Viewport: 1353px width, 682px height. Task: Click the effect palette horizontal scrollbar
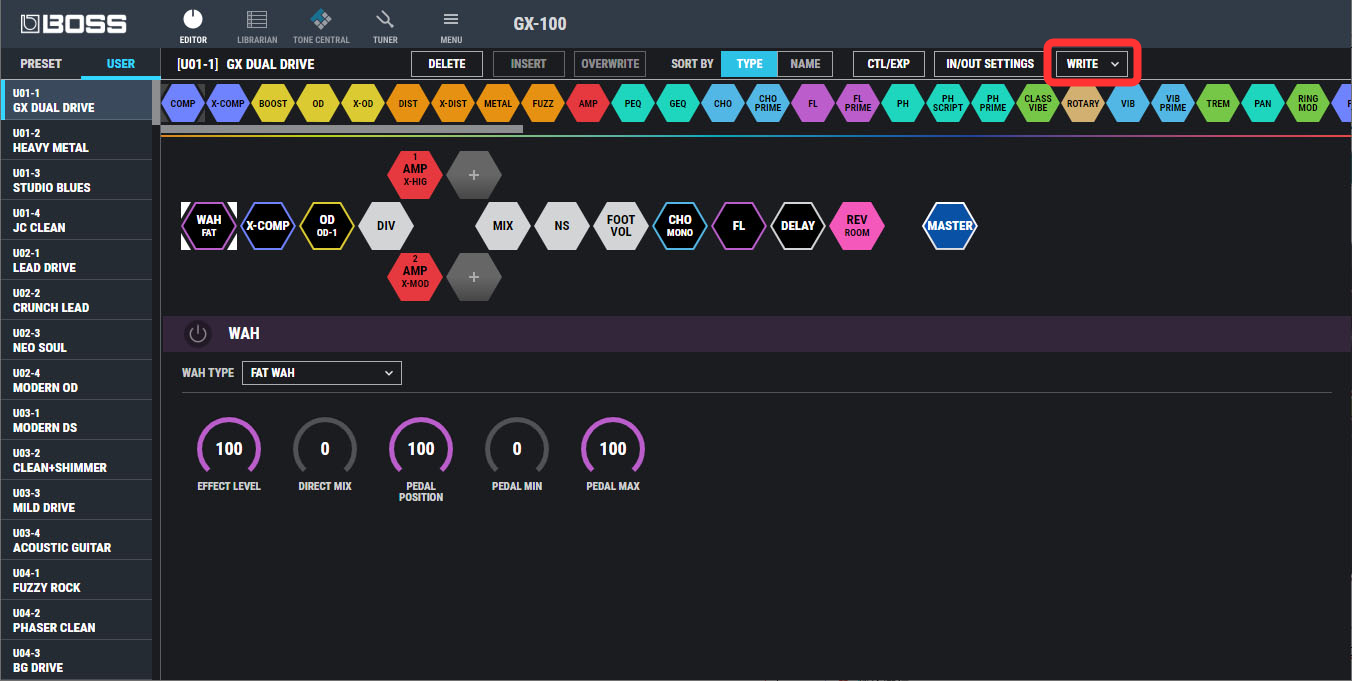pyautogui.click(x=342, y=129)
